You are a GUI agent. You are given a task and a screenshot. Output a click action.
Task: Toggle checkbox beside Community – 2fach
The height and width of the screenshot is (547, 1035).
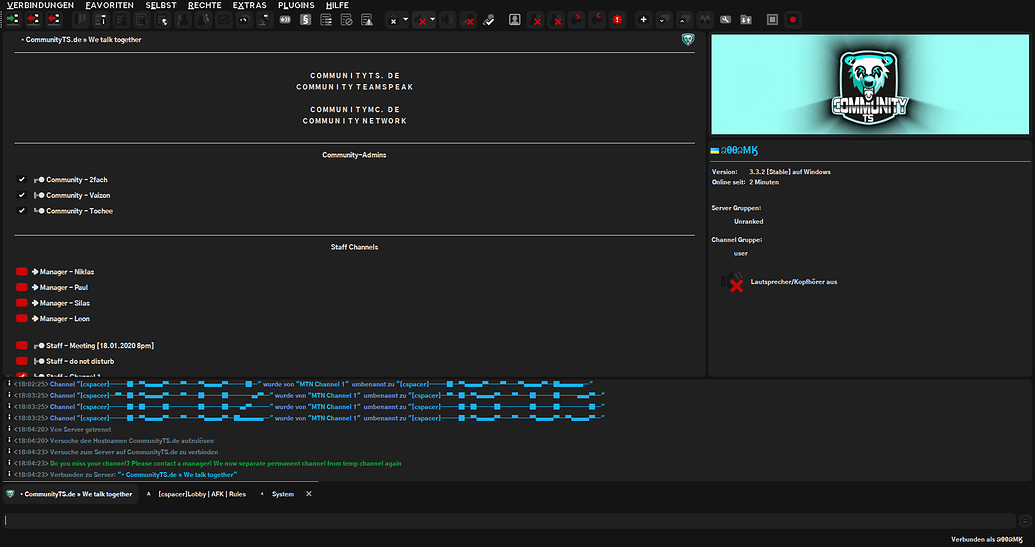21,180
